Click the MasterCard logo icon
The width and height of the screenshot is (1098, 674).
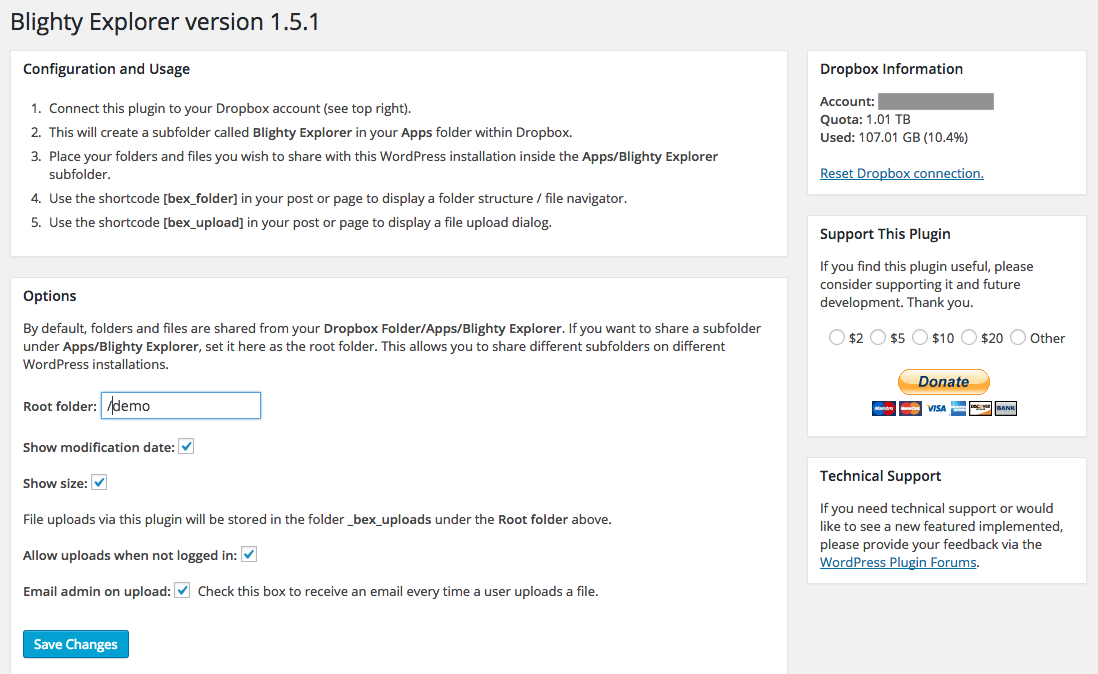[x=910, y=408]
